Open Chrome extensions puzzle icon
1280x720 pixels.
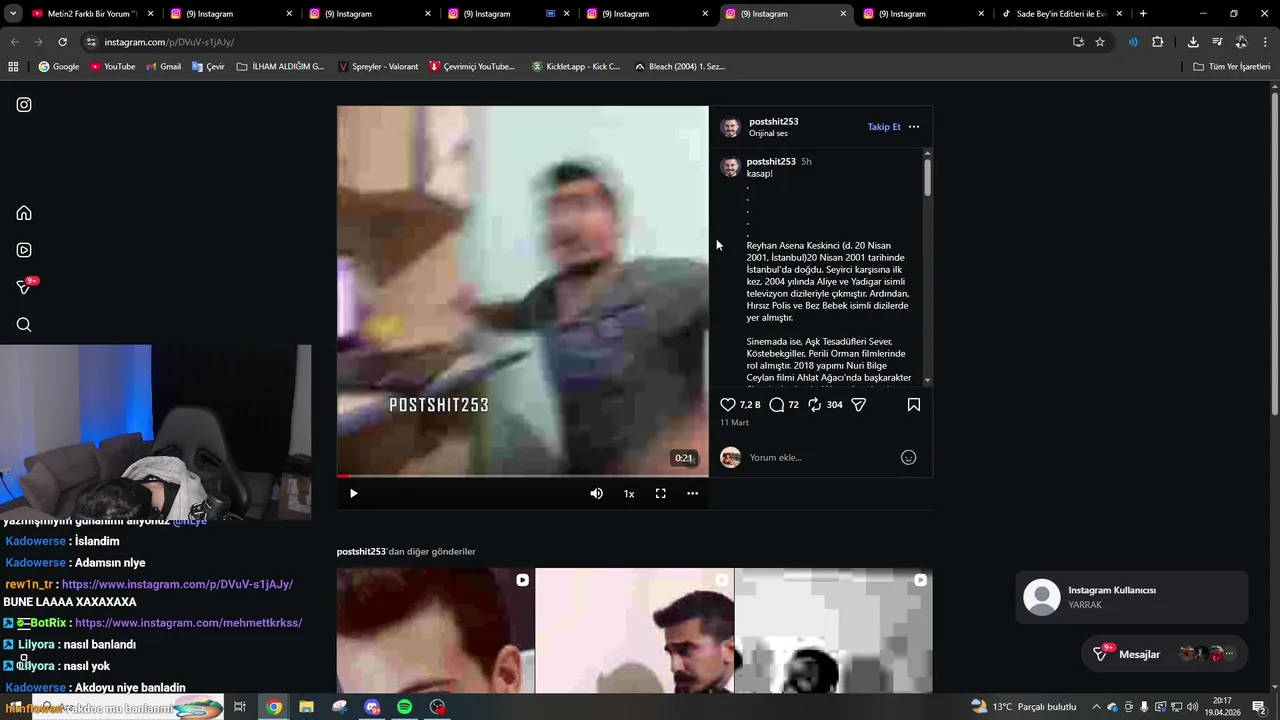pyautogui.click(x=1158, y=42)
